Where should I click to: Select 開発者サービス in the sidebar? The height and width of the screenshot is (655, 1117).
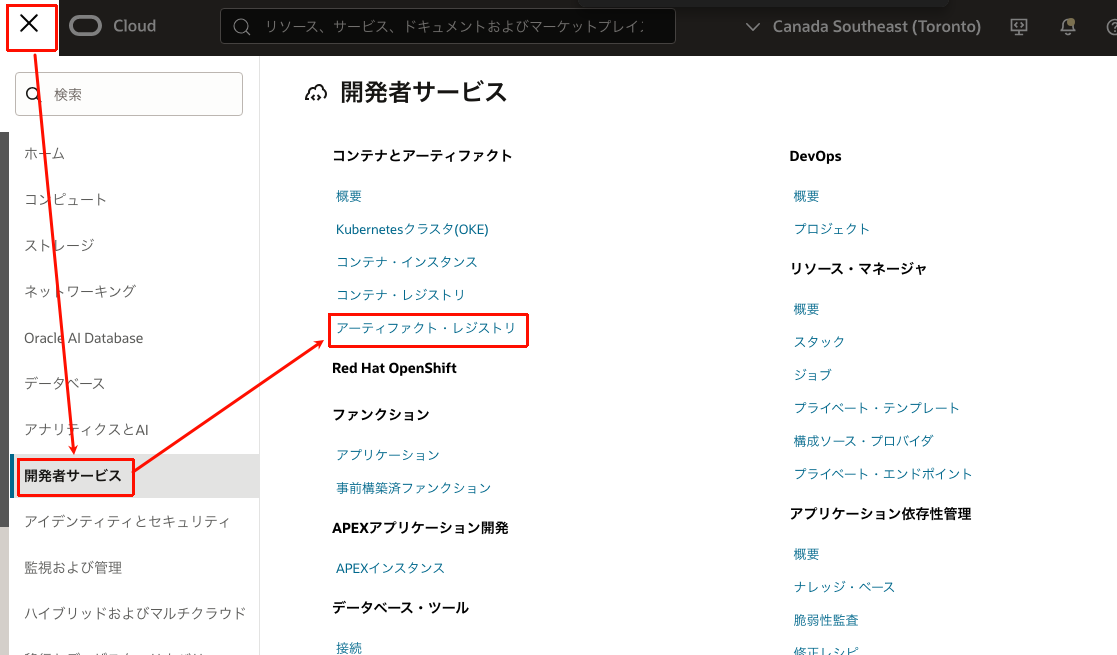point(74,476)
